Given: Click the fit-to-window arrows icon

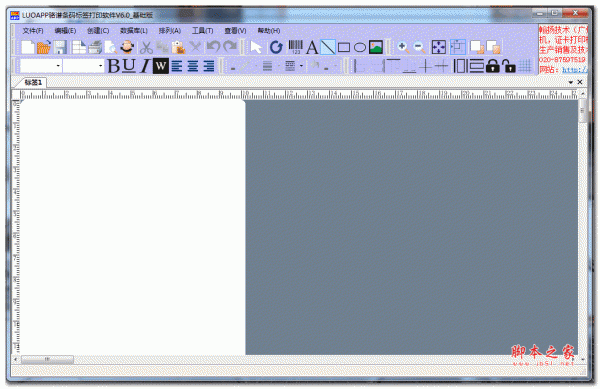Looking at the screenshot, I should [x=439, y=47].
